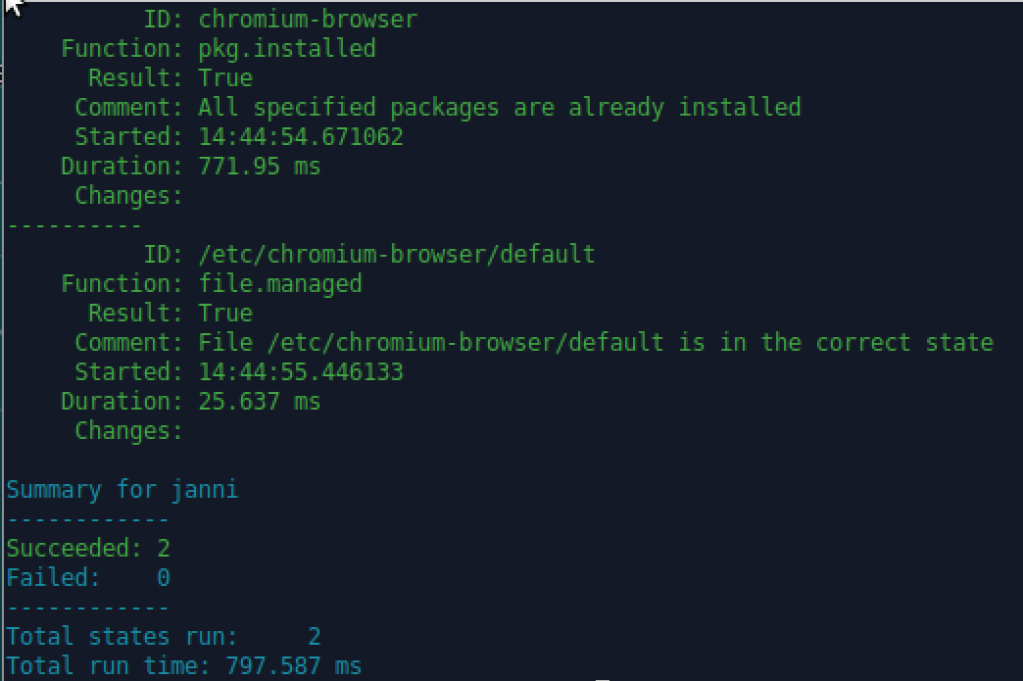The width and height of the screenshot is (1023, 681).
Task: Click the '771.95 ms' duration value
Action: coord(259,166)
